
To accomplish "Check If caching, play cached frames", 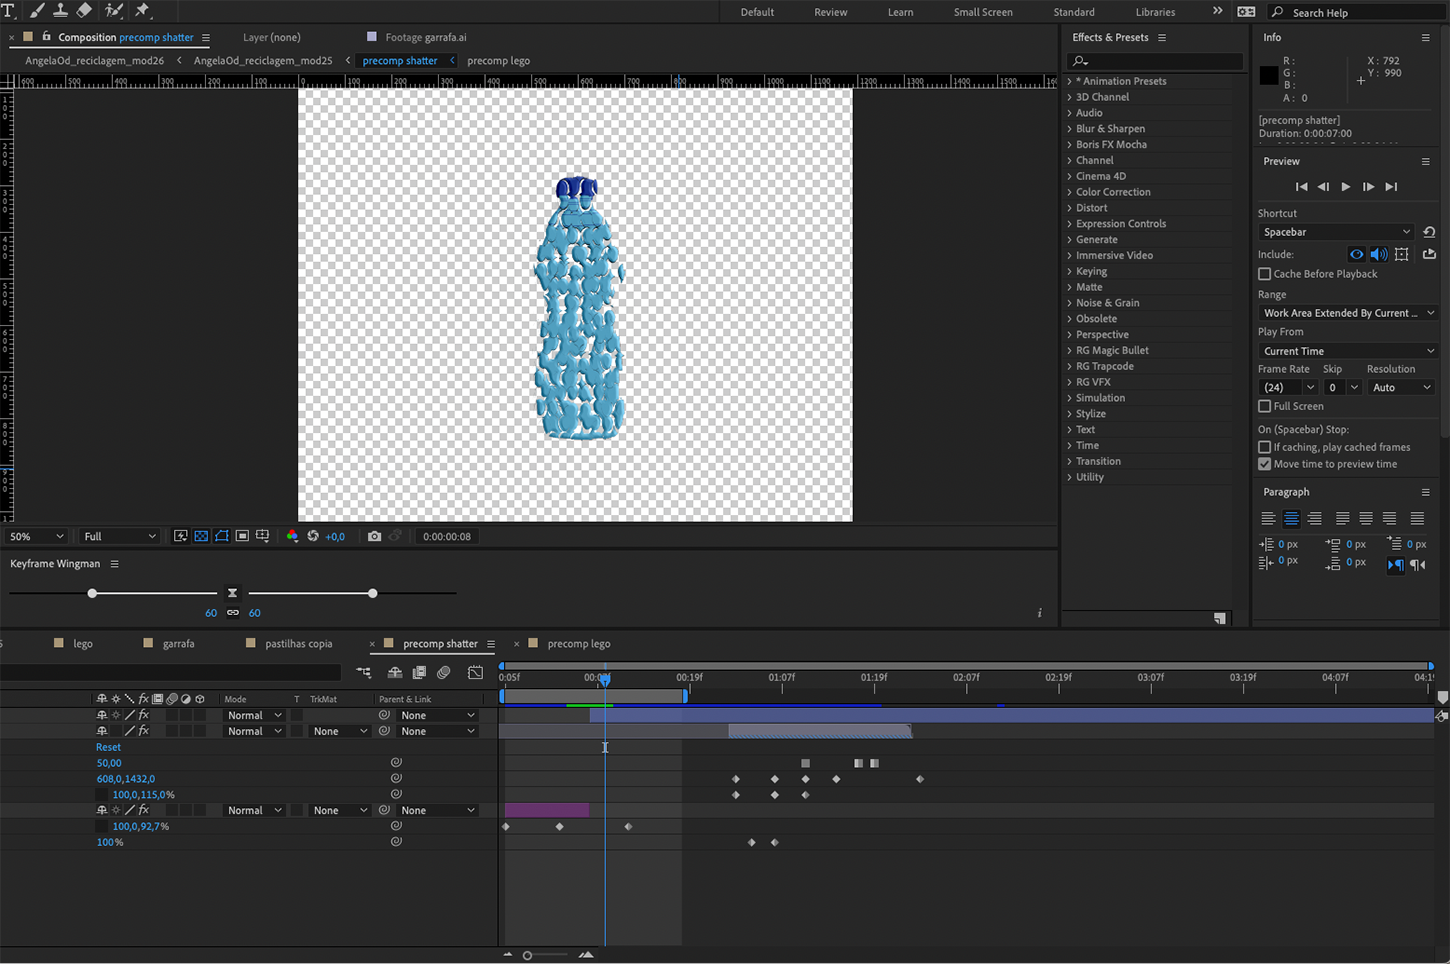I will click(1264, 447).
